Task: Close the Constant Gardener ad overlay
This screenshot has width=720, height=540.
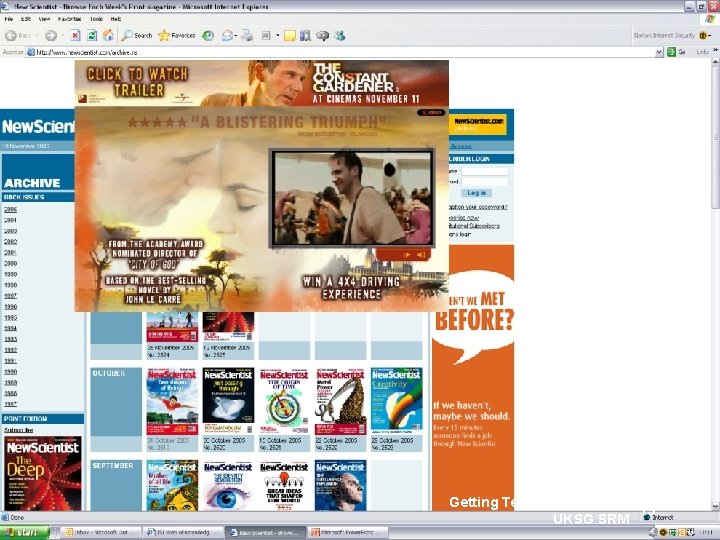Action: [x=431, y=112]
